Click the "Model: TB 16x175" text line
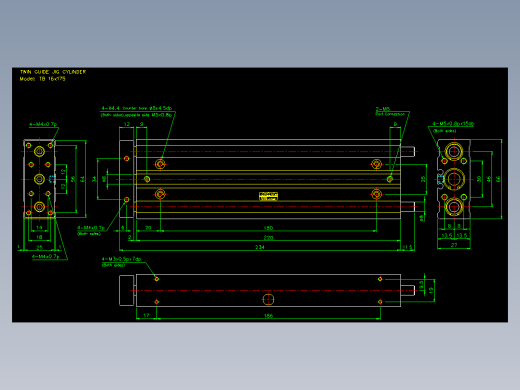Viewport: 520px width, 390px height. tap(43, 79)
